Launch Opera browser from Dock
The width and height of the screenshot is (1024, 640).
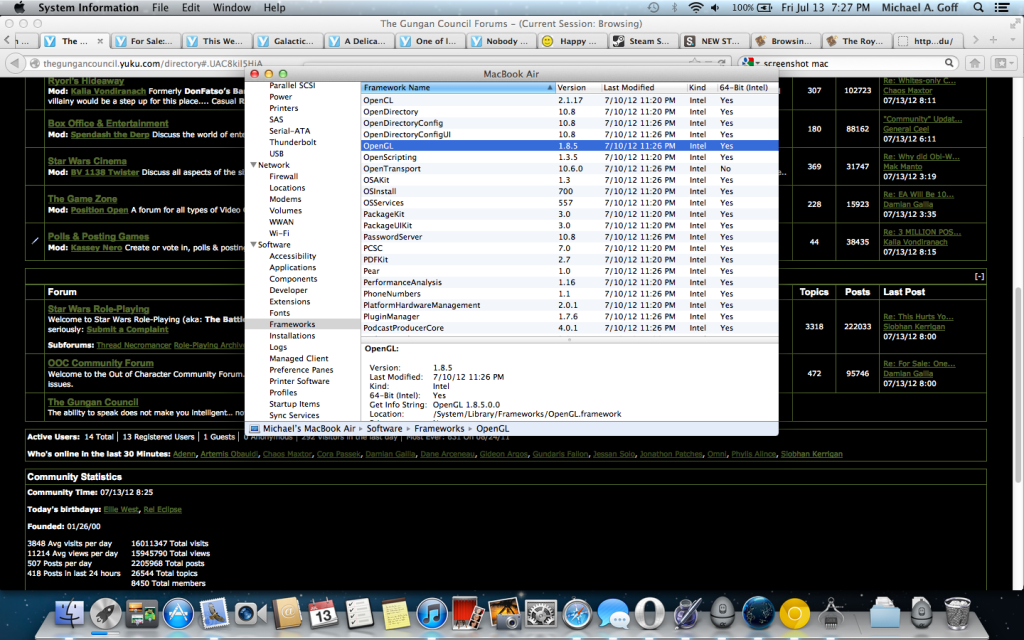pyautogui.click(x=650, y=615)
